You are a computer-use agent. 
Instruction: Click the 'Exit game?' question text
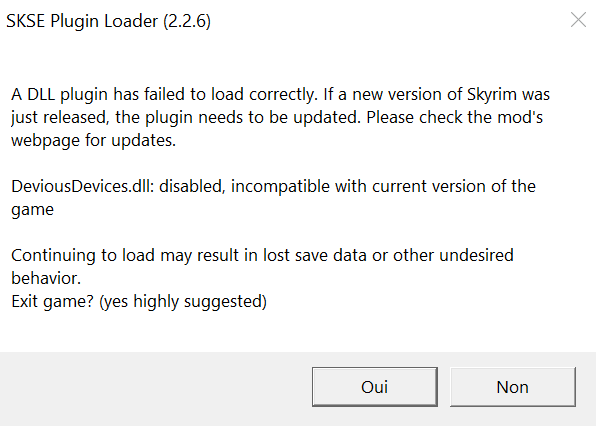(x=52, y=302)
